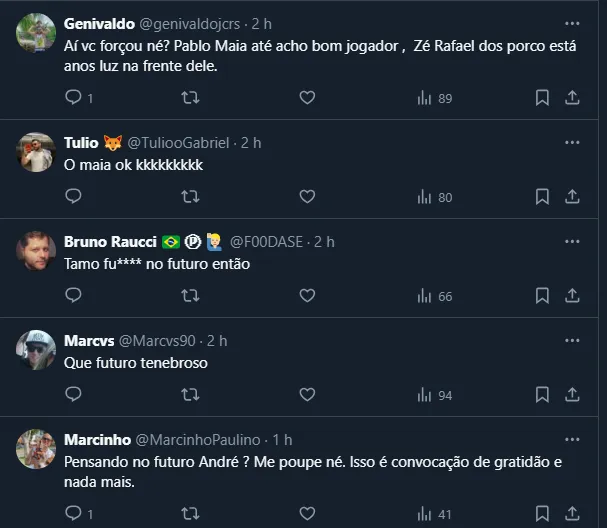This screenshot has height=528, width=607.
Task: Open more options for Genivaldo's tweet
Action: 572,22
